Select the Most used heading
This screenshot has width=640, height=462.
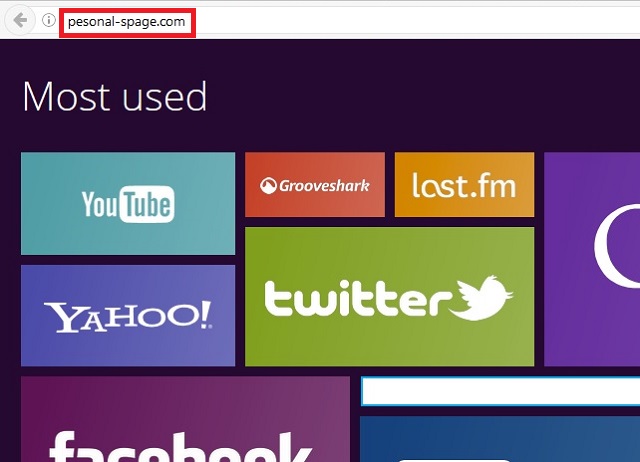[115, 96]
